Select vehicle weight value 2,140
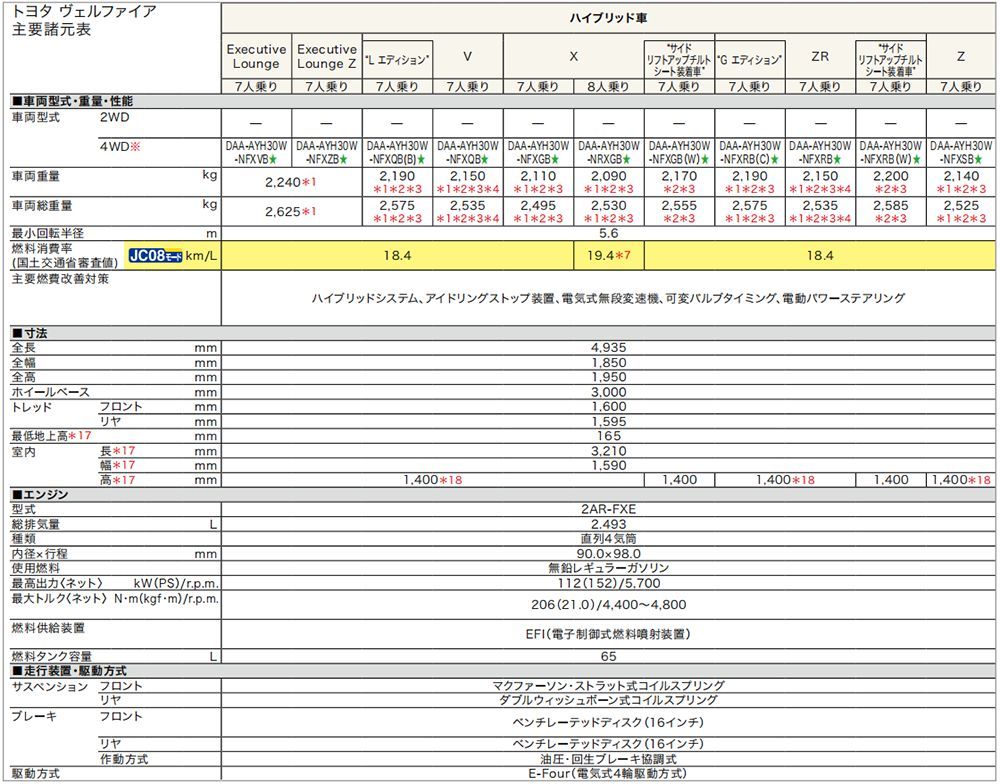Screen dimensions: 1000x784 pyautogui.click(x=961, y=176)
